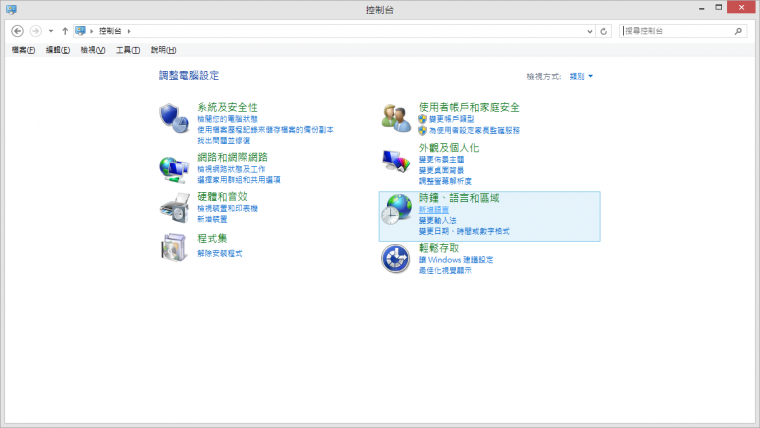This screenshot has width=760, height=428.
Task: Click the 變更帳戶類型 link
Action: (x=452, y=119)
